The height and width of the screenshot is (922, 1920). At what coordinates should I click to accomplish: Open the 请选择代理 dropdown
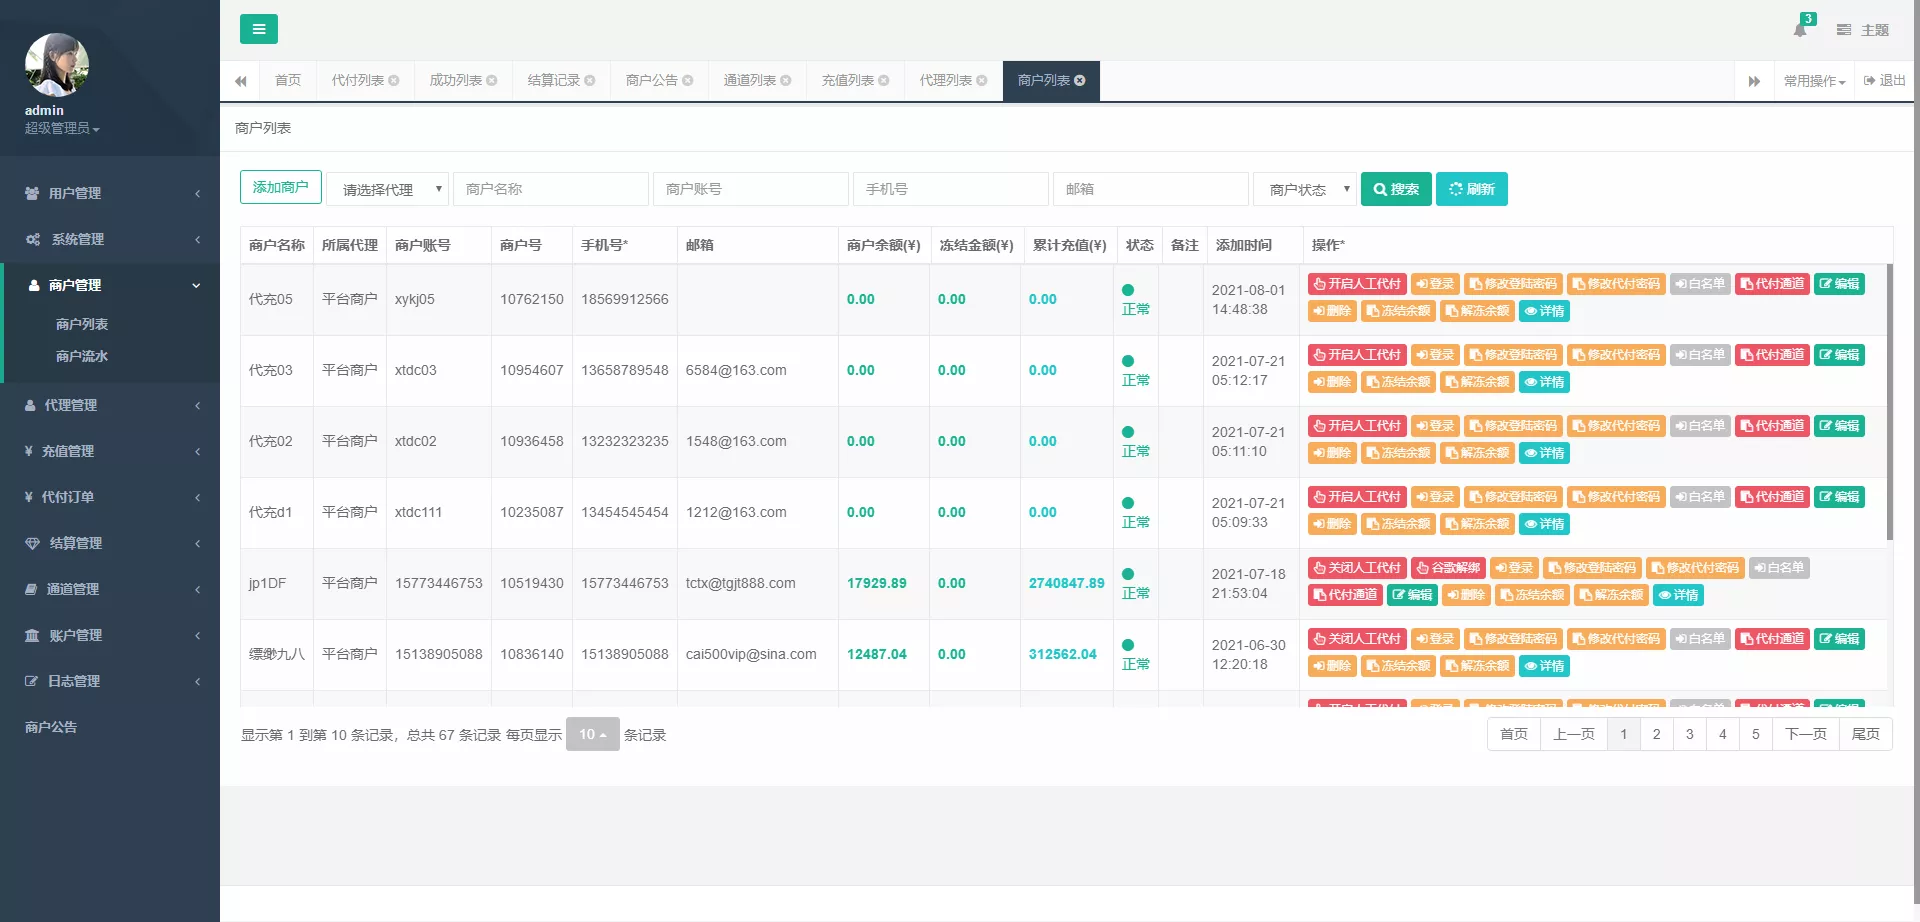[x=389, y=188]
